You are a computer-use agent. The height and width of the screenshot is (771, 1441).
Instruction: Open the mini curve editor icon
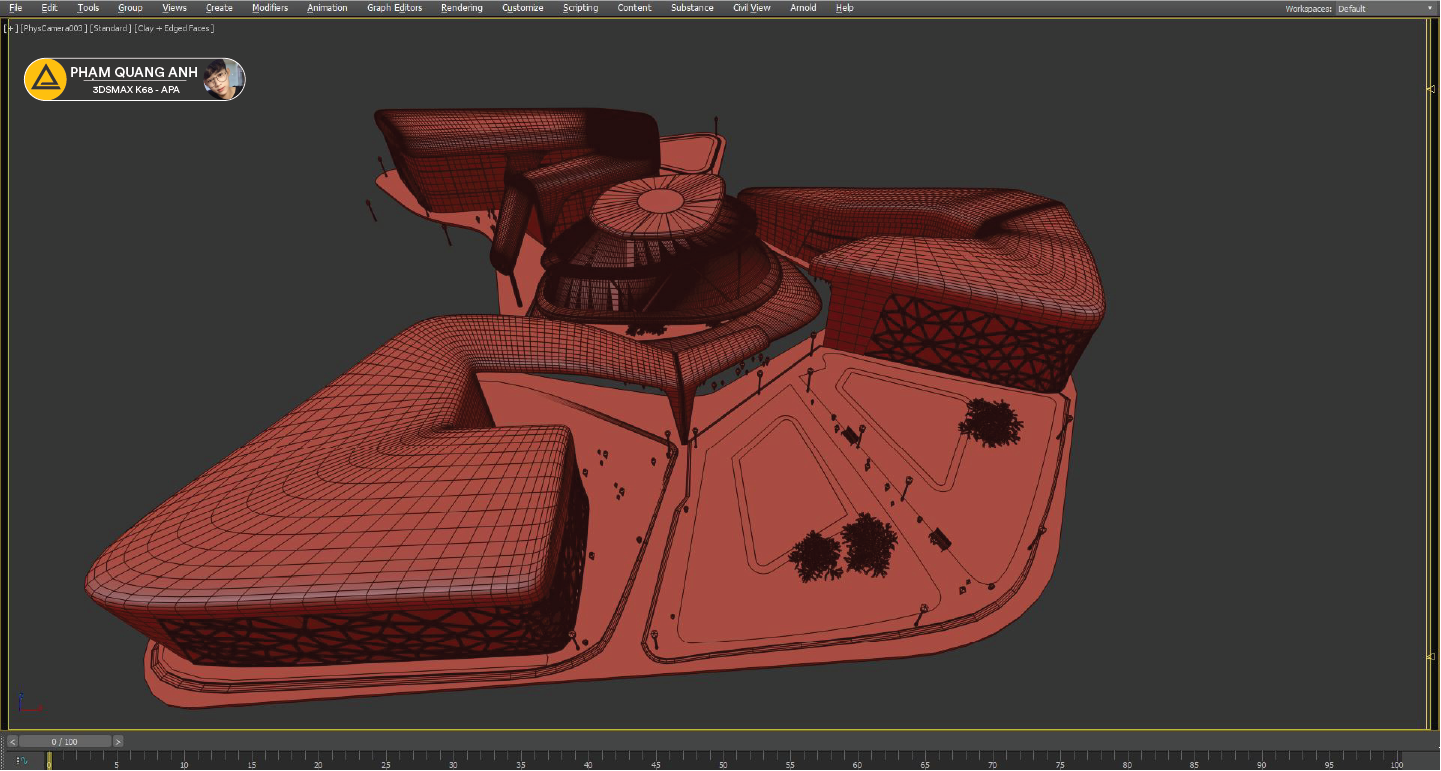click(x=21, y=761)
